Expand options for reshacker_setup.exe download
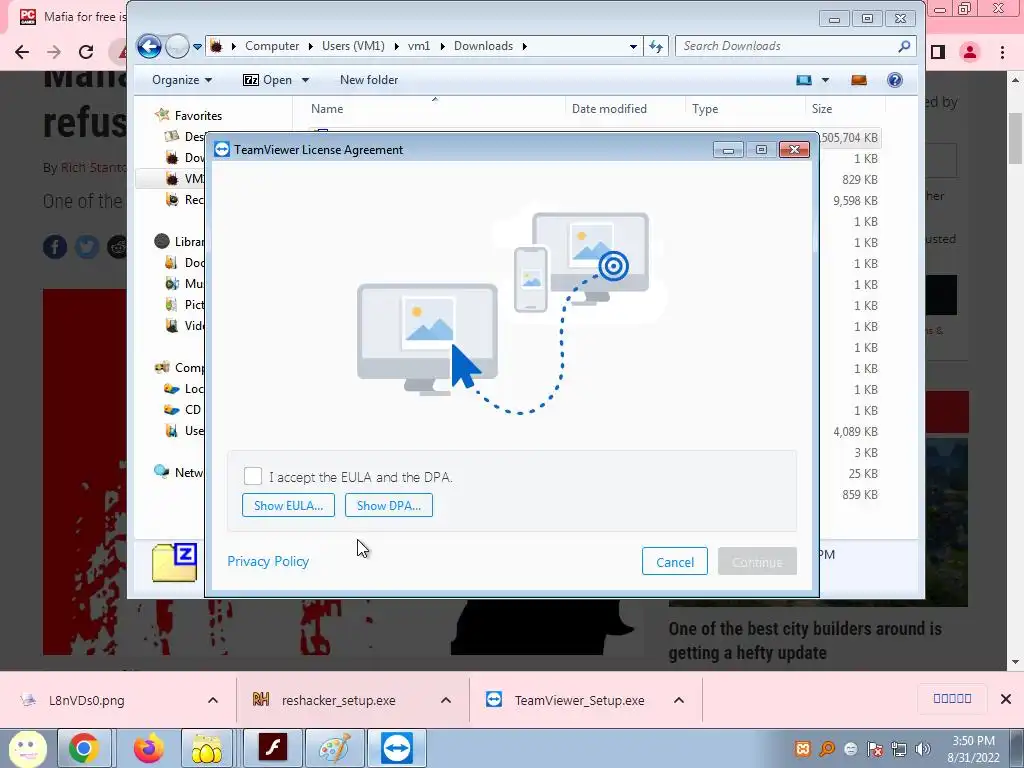Viewport: 1024px width, 768px height. (x=446, y=700)
